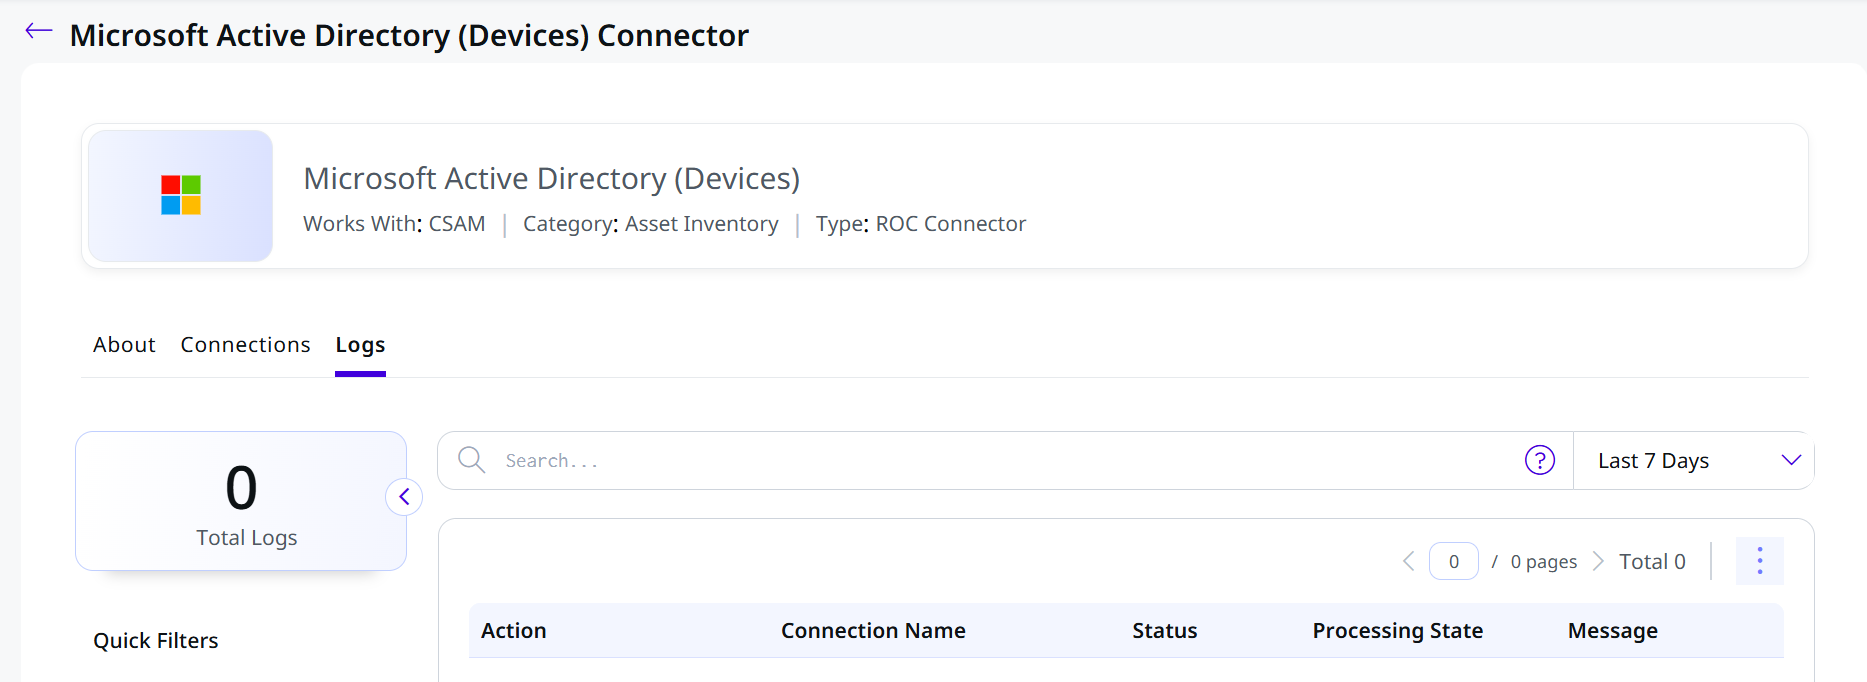The height and width of the screenshot is (682, 1867).
Task: Click the page number input box
Action: [1453, 561]
